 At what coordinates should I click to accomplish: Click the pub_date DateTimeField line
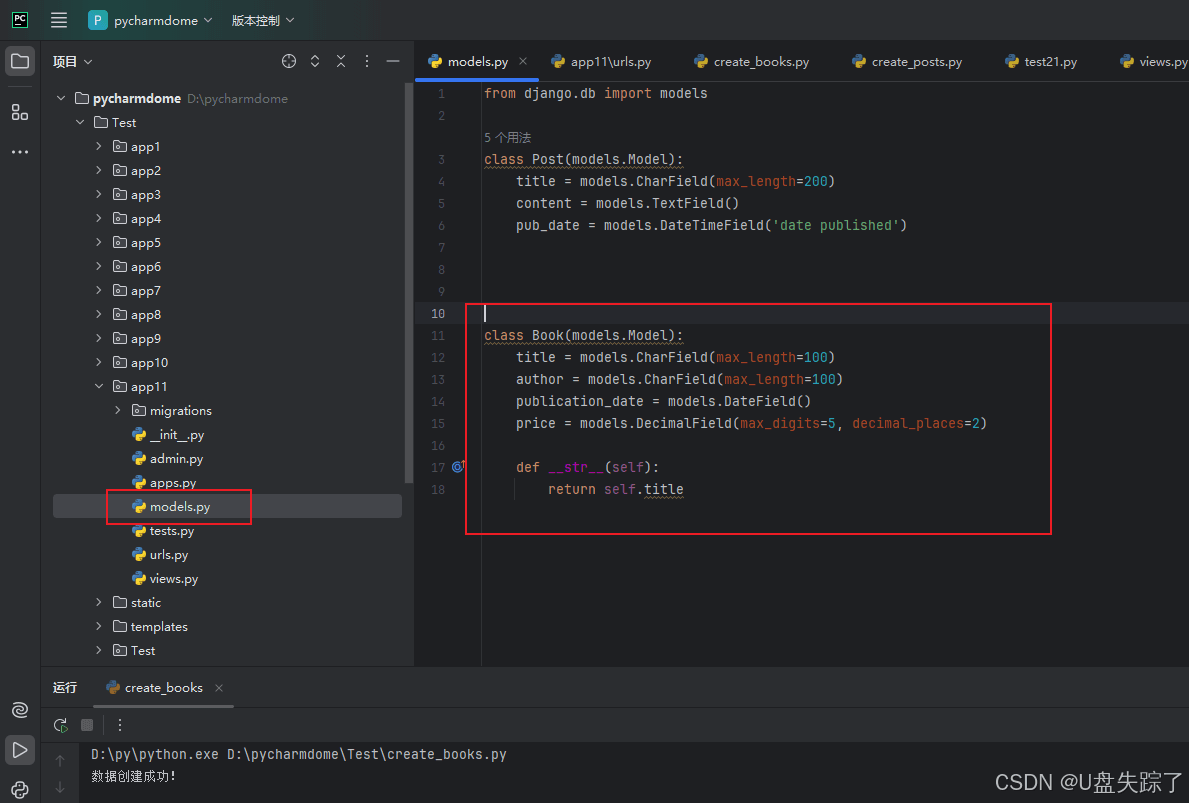[x=711, y=225]
